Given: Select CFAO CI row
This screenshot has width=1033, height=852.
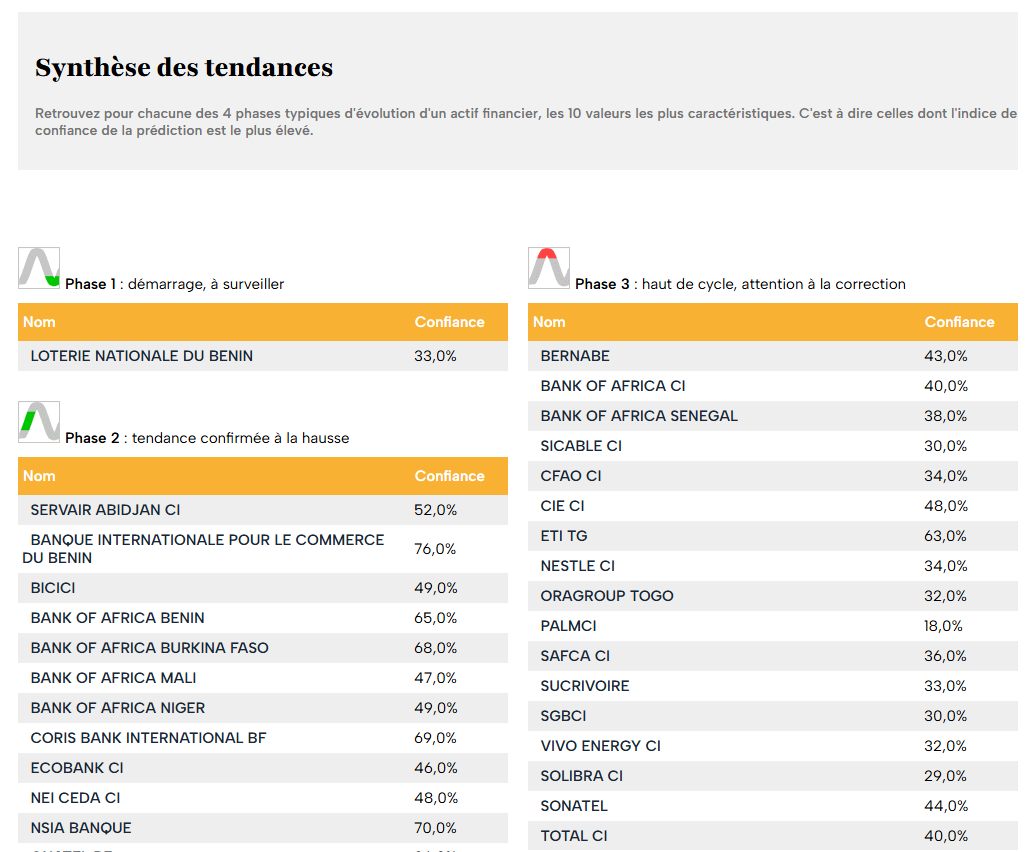Looking at the screenshot, I should [773, 476].
